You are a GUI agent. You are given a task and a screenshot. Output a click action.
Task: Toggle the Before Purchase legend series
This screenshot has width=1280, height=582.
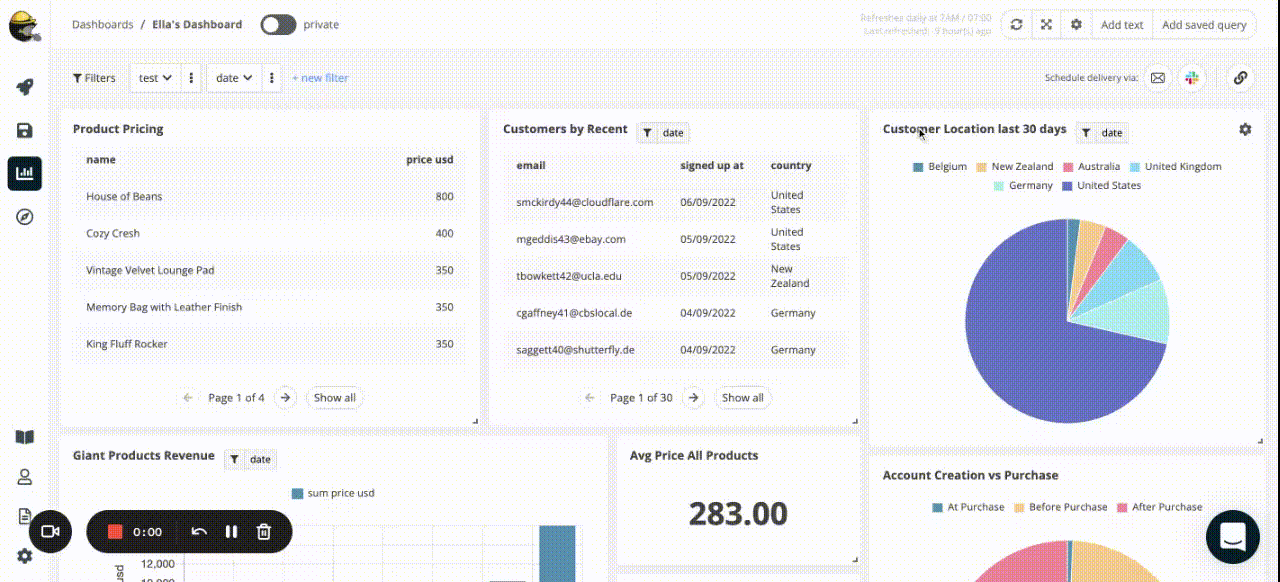click(1061, 507)
